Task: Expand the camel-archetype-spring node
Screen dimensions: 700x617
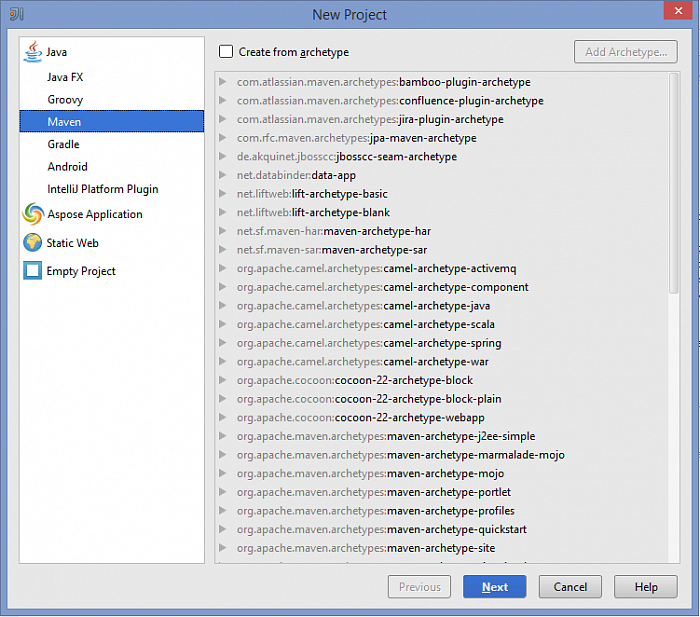Action: (223, 343)
